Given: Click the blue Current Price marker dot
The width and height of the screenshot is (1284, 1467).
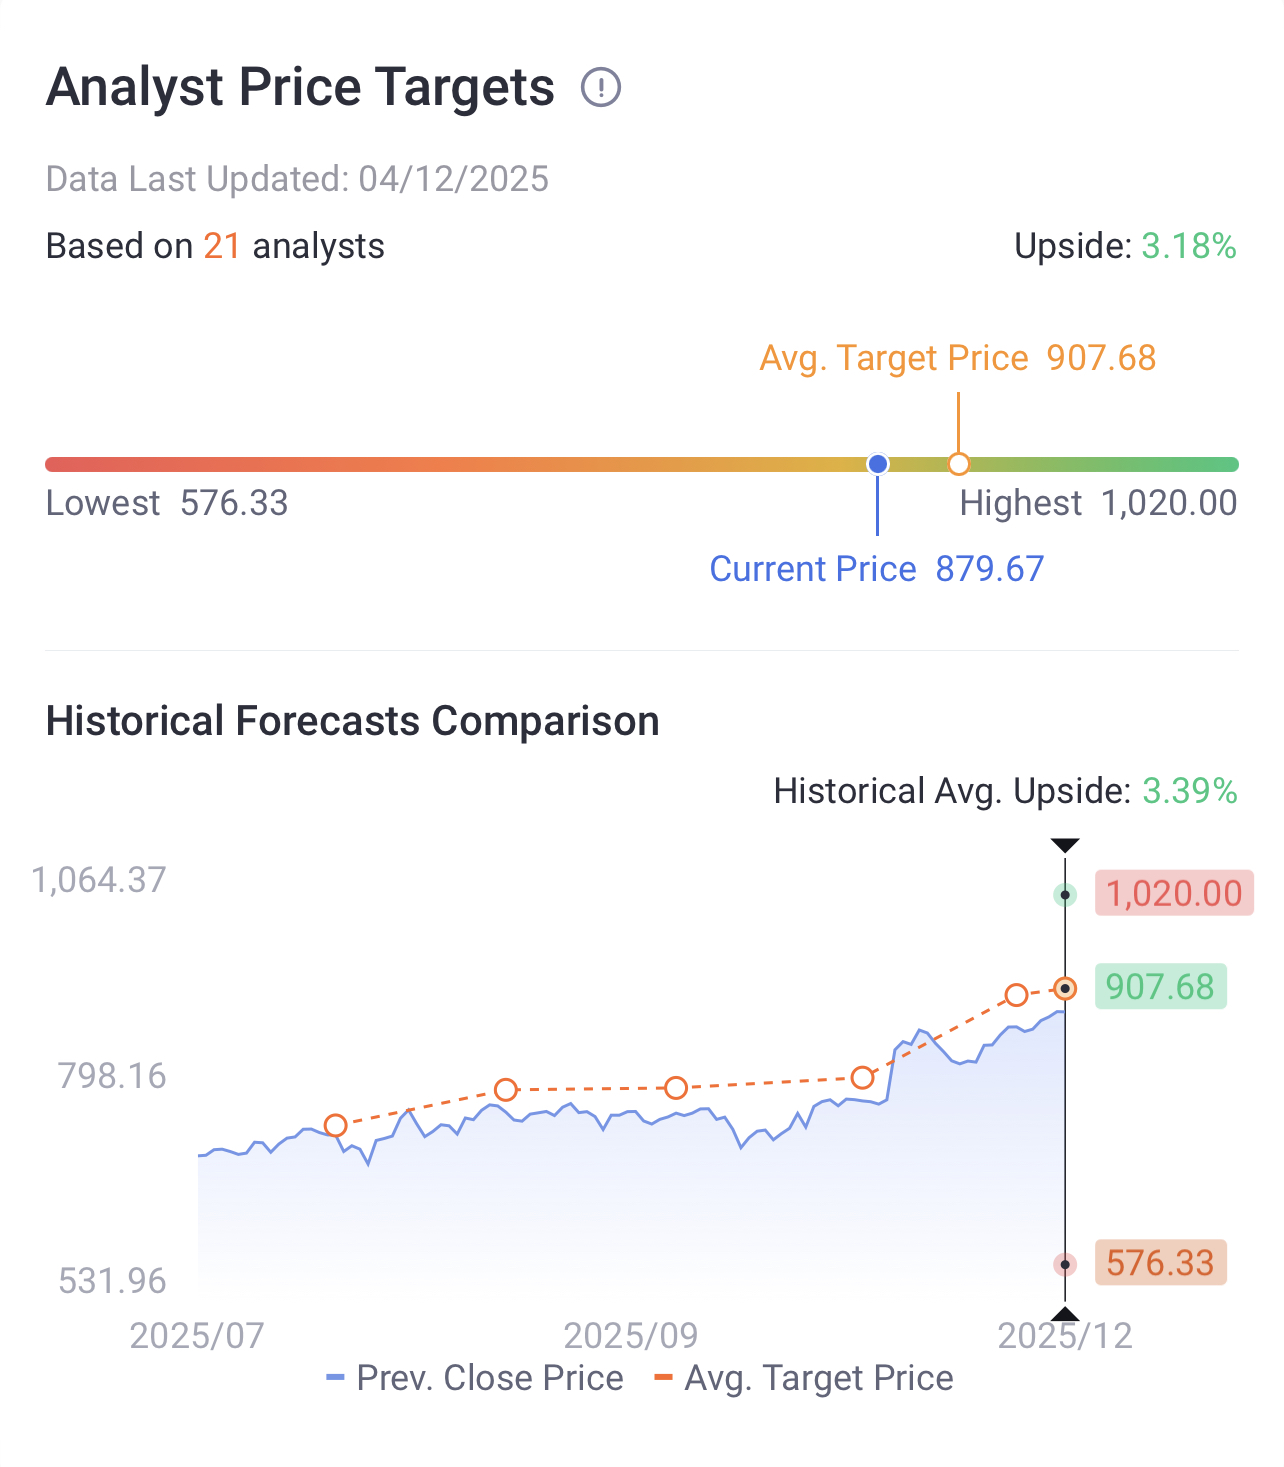Looking at the screenshot, I should pos(878,464).
